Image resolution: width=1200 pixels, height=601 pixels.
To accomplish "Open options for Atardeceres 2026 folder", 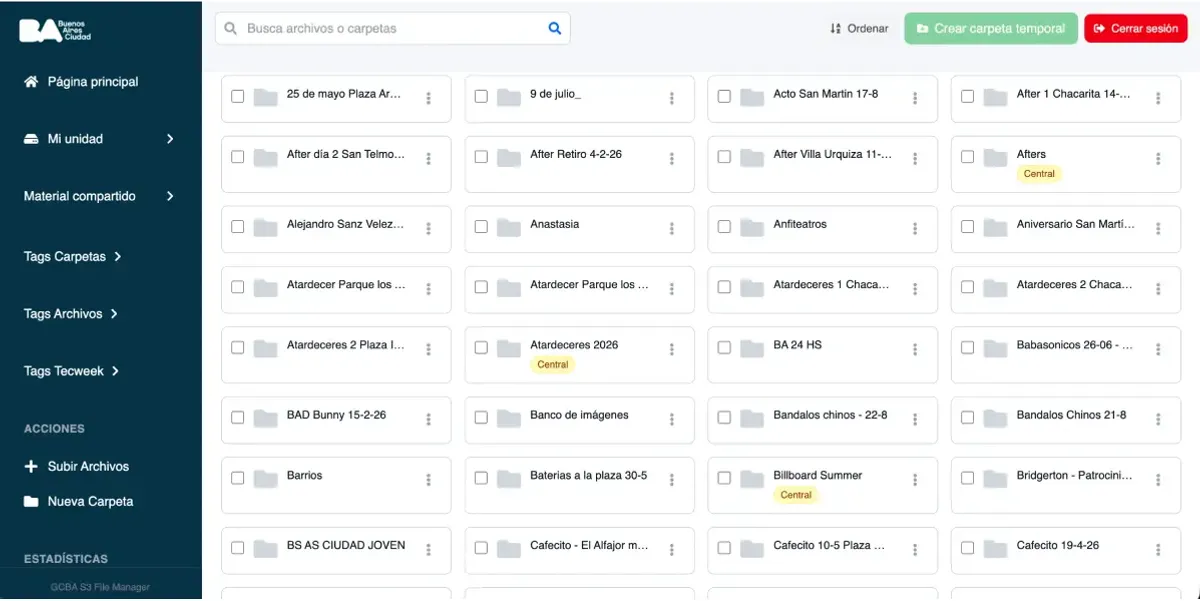I will (x=672, y=349).
